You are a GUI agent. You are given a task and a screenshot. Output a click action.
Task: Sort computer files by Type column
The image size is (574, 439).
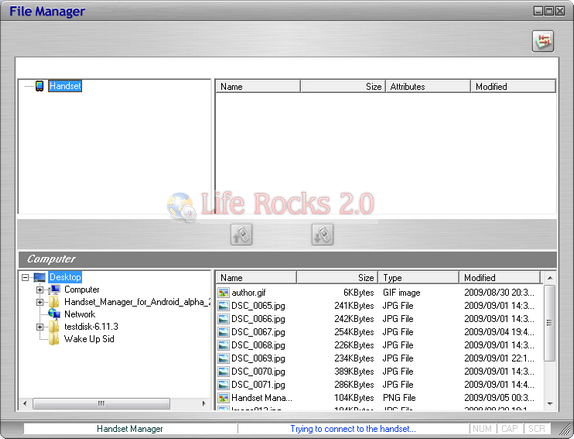(x=418, y=278)
